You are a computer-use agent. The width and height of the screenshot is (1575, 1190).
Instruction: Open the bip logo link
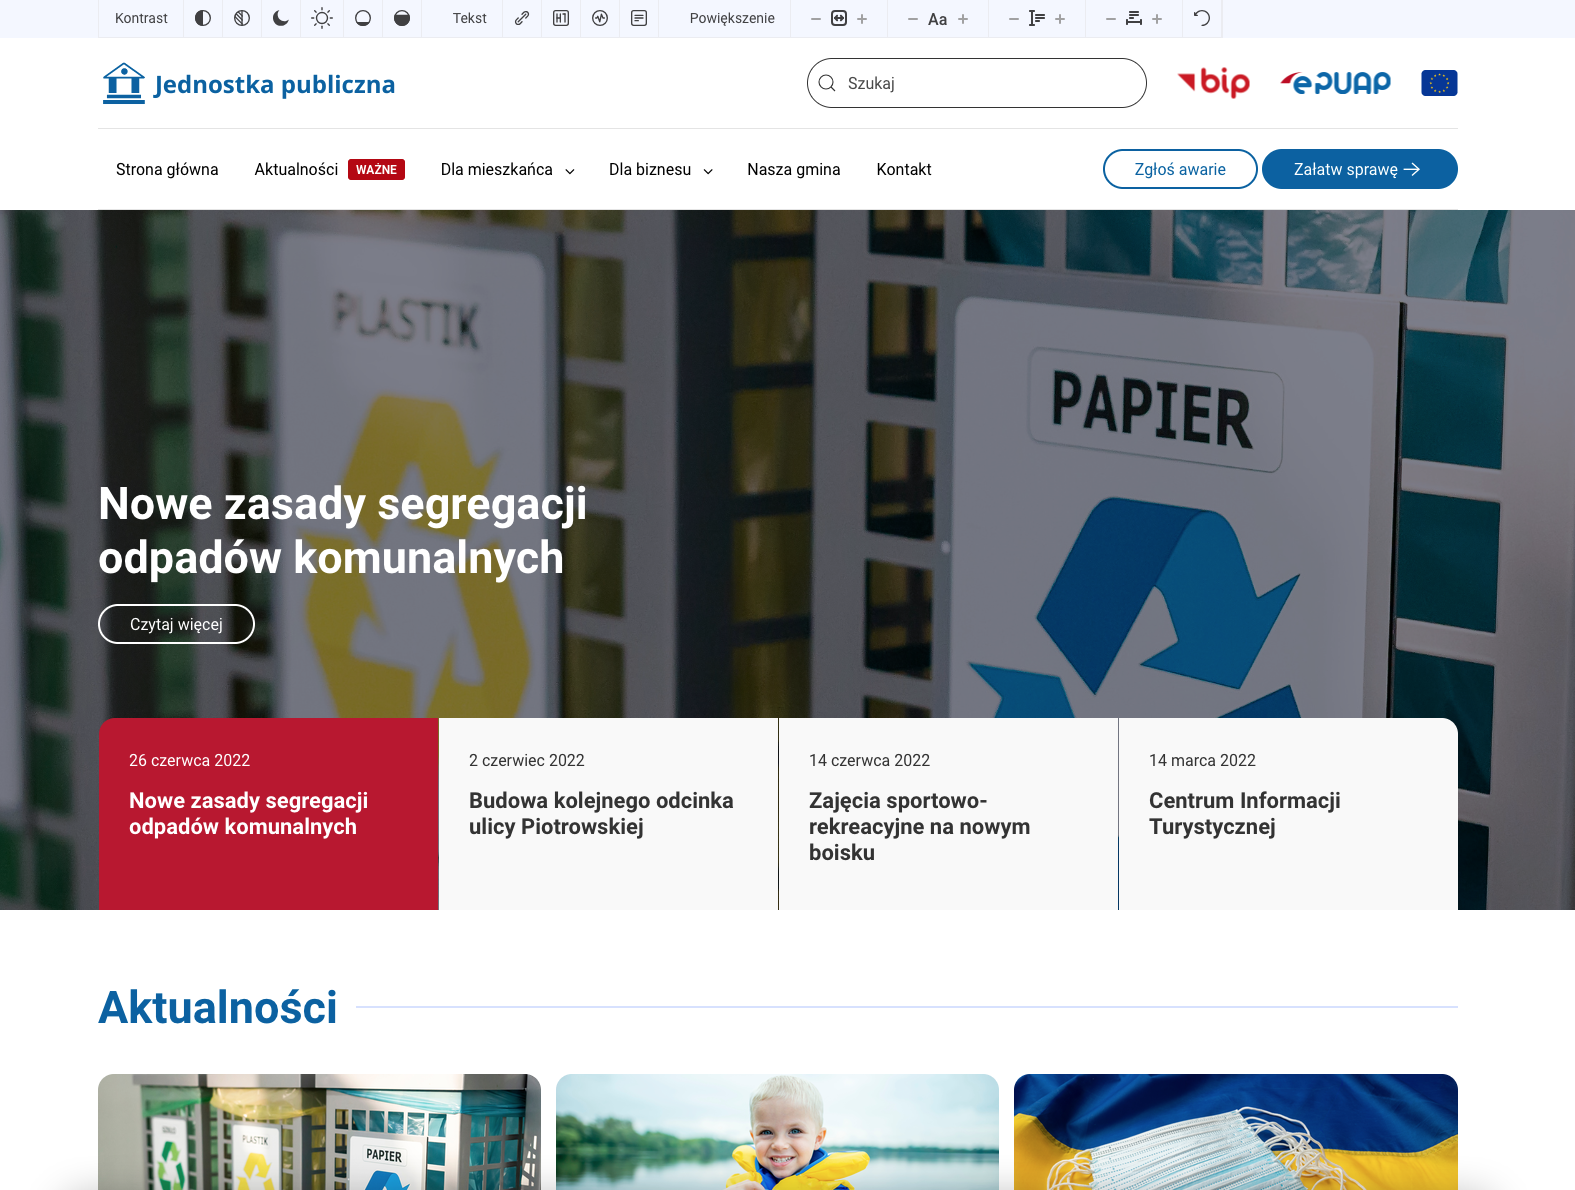(1214, 83)
